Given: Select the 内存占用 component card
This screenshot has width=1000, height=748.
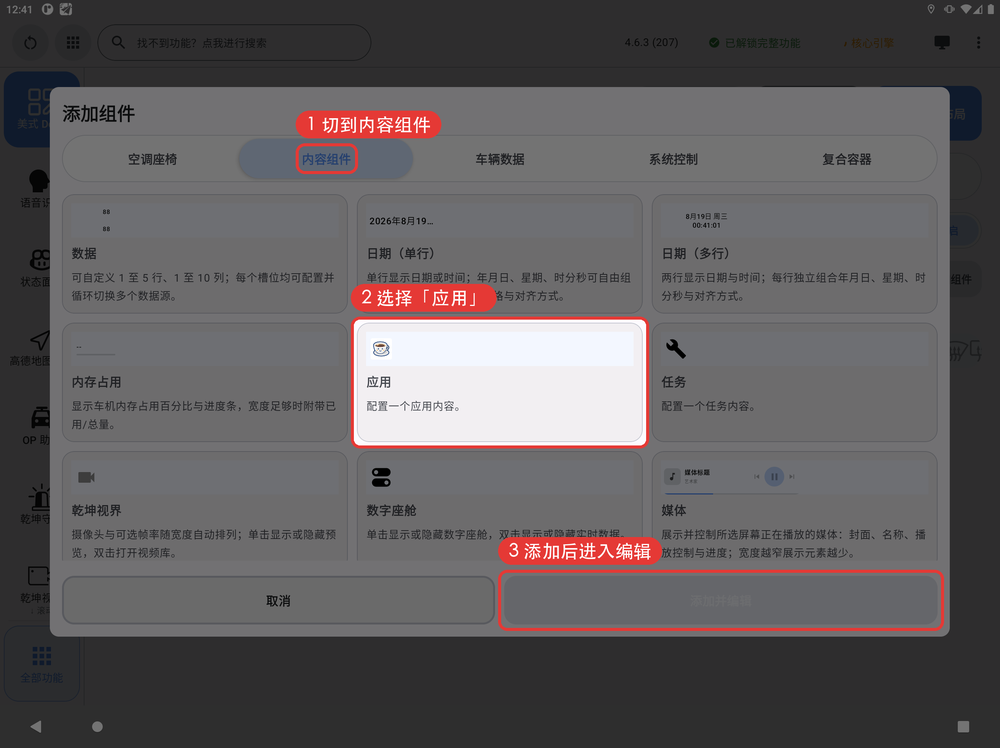Looking at the screenshot, I should click(205, 383).
